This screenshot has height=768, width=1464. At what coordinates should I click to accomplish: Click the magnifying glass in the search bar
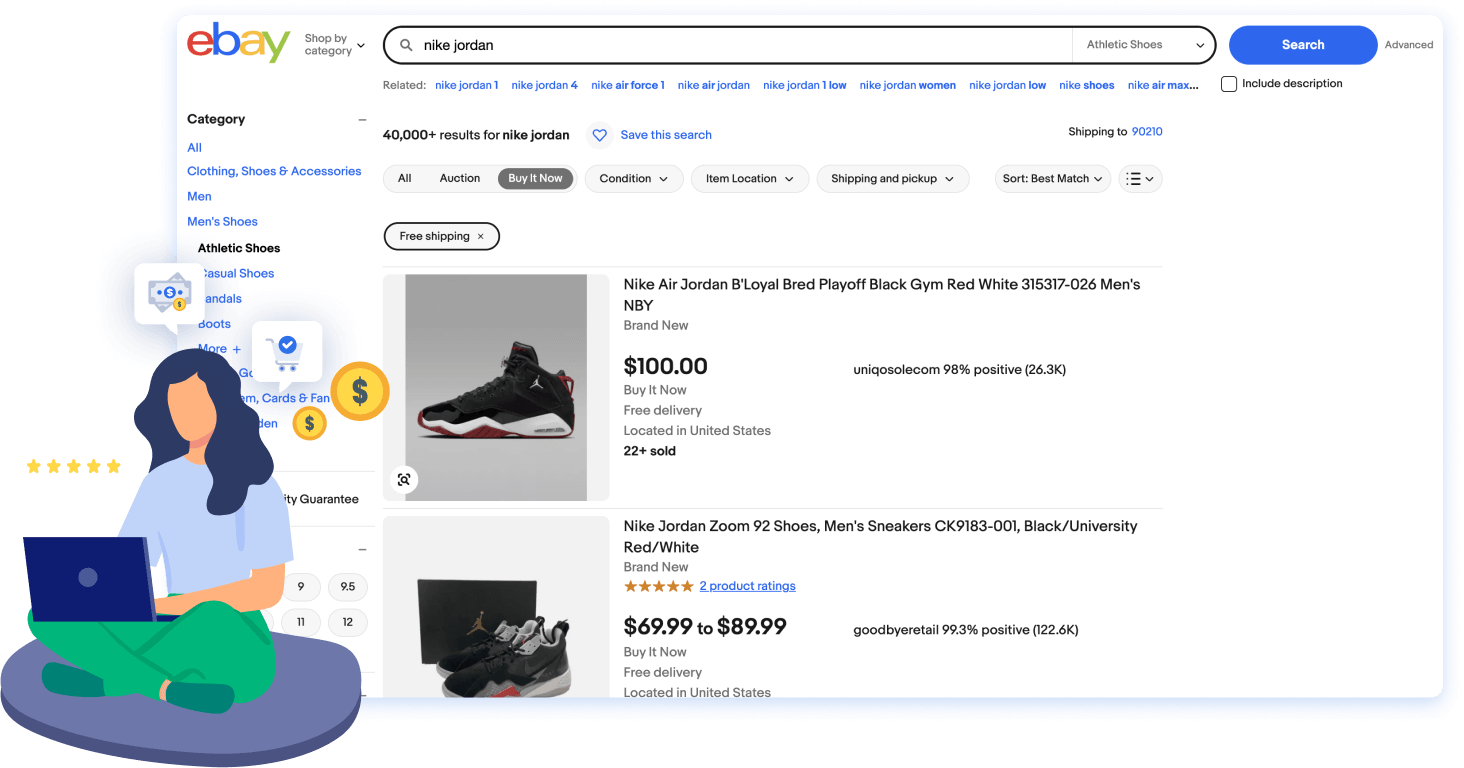point(405,45)
